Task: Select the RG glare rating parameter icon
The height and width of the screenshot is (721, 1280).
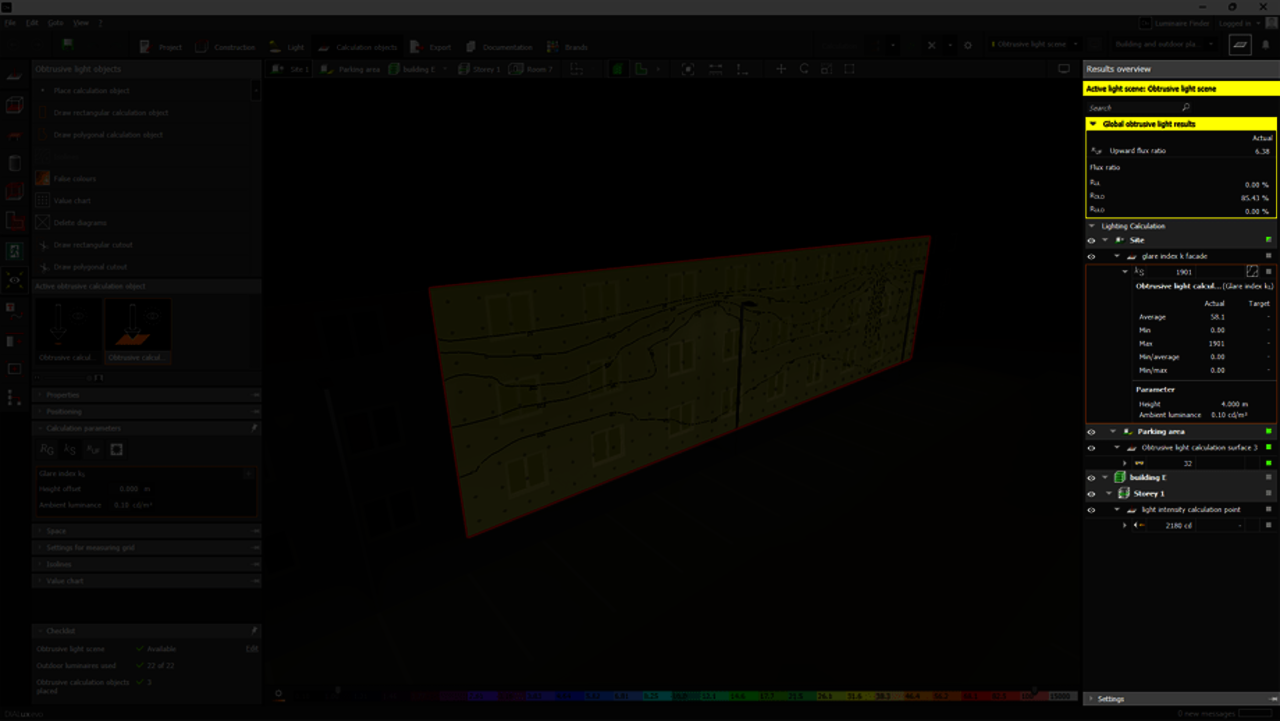Action: 47,450
